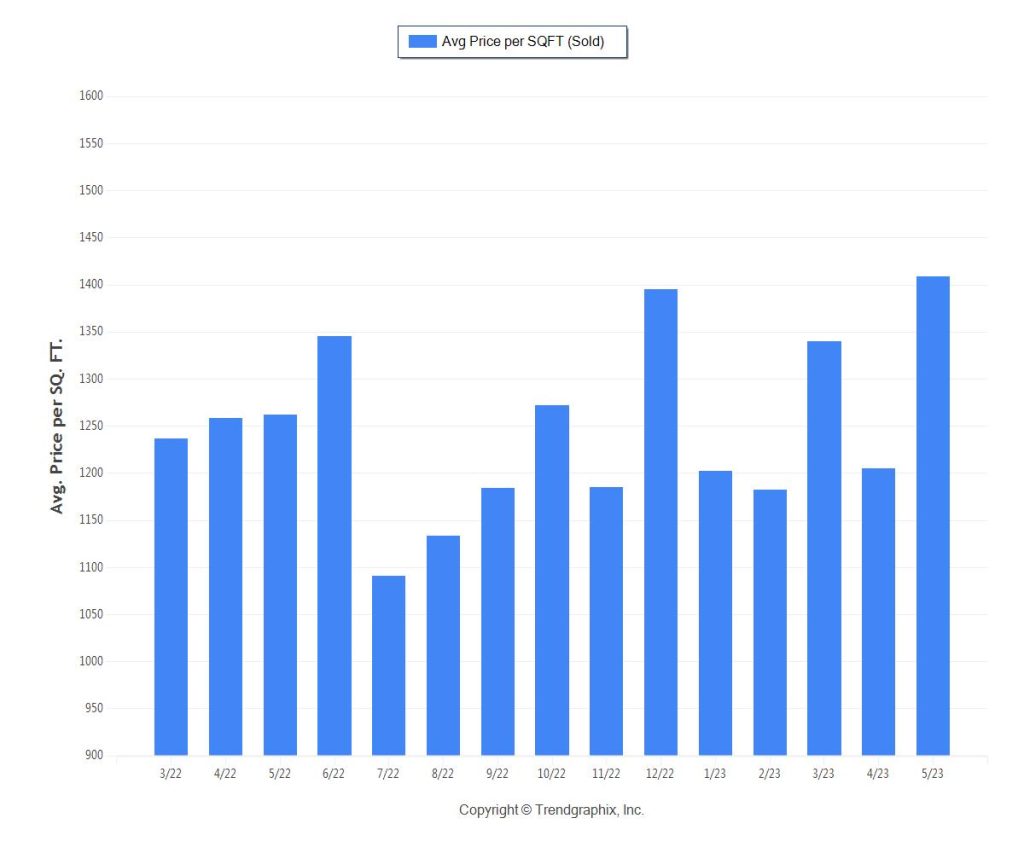This screenshot has height=853, width=1024.
Task: Select the 8/22 bar
Action: [x=443, y=645]
